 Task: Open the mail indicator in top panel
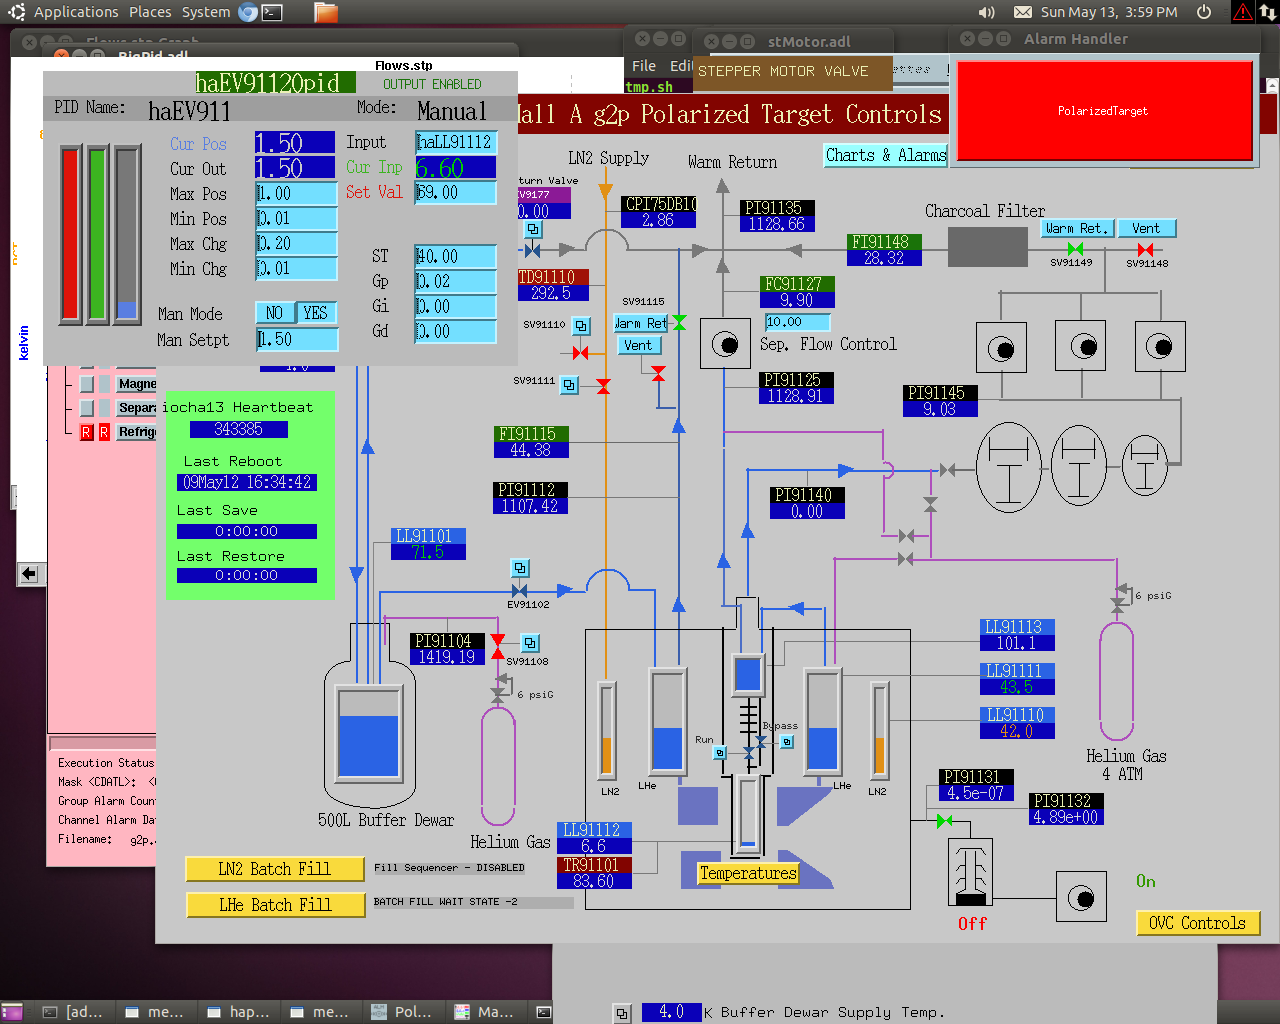(1022, 12)
